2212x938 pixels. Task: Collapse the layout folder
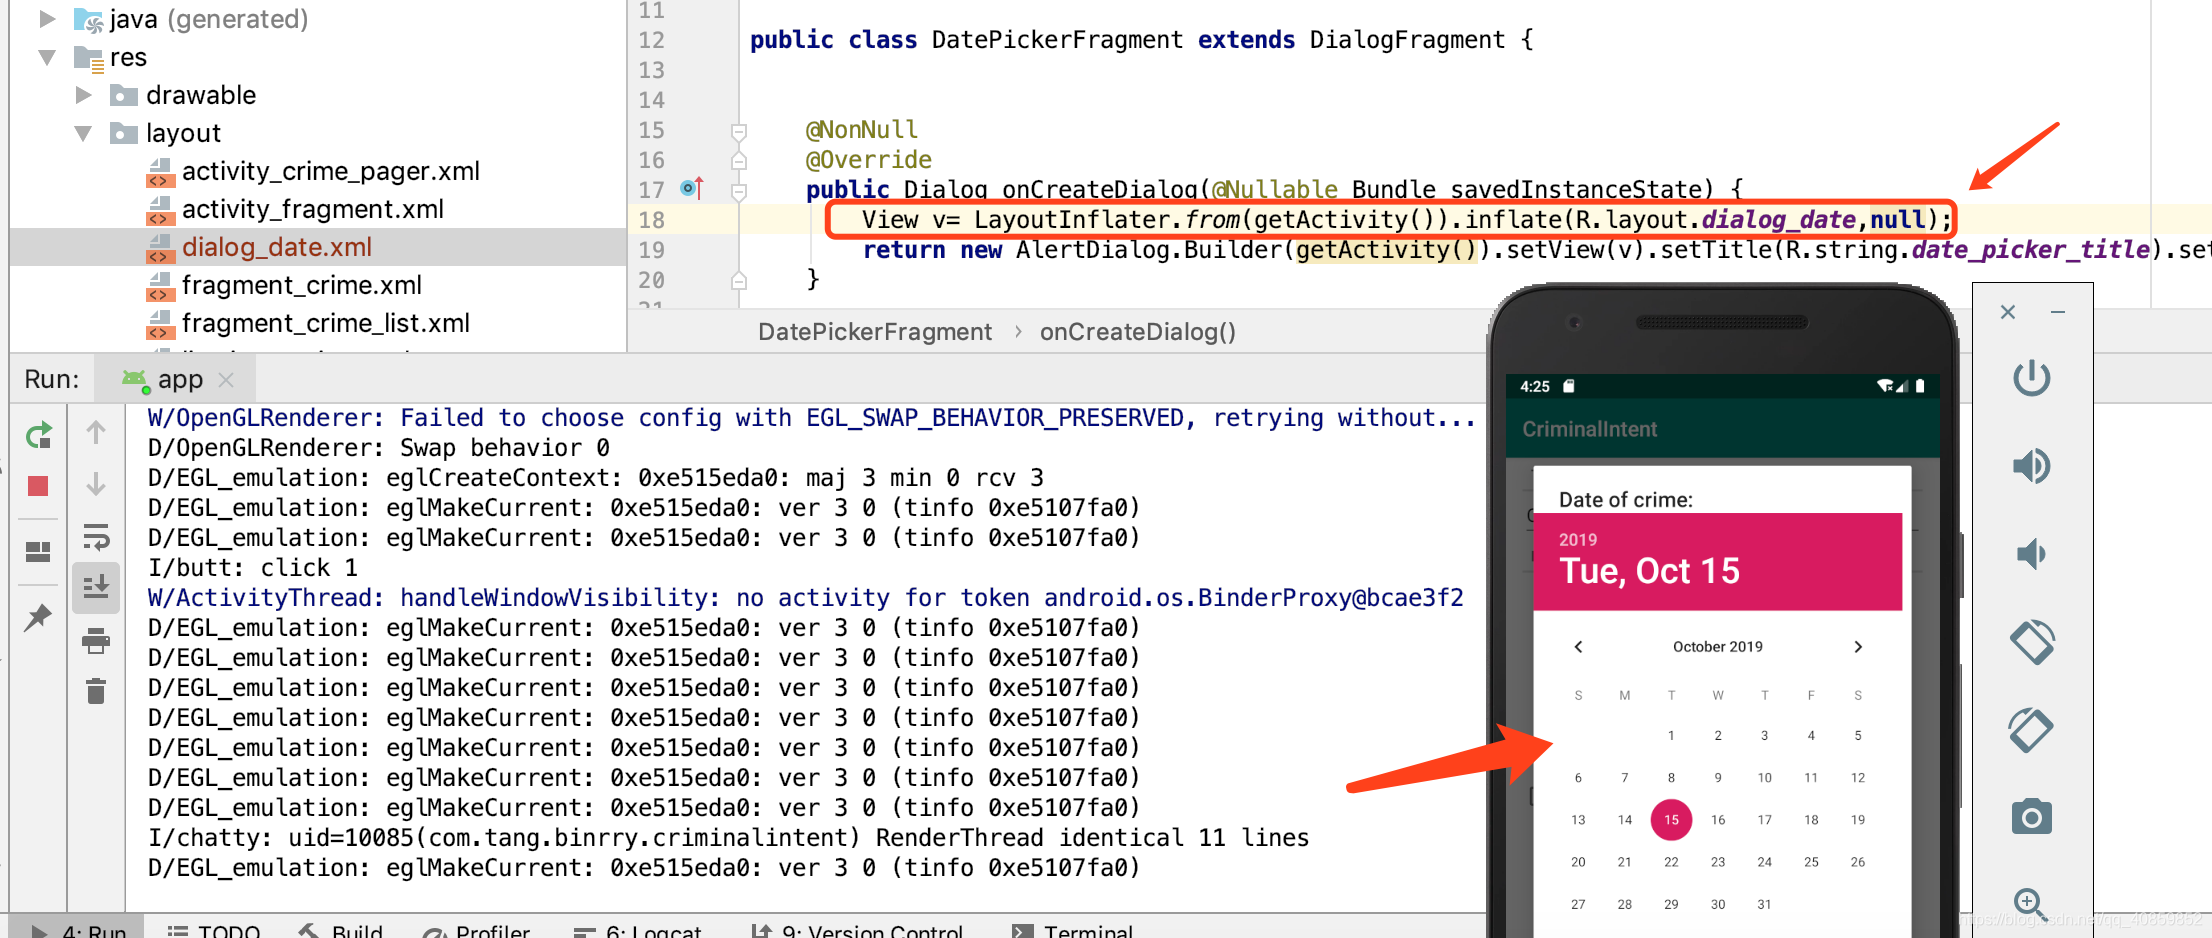point(84,133)
